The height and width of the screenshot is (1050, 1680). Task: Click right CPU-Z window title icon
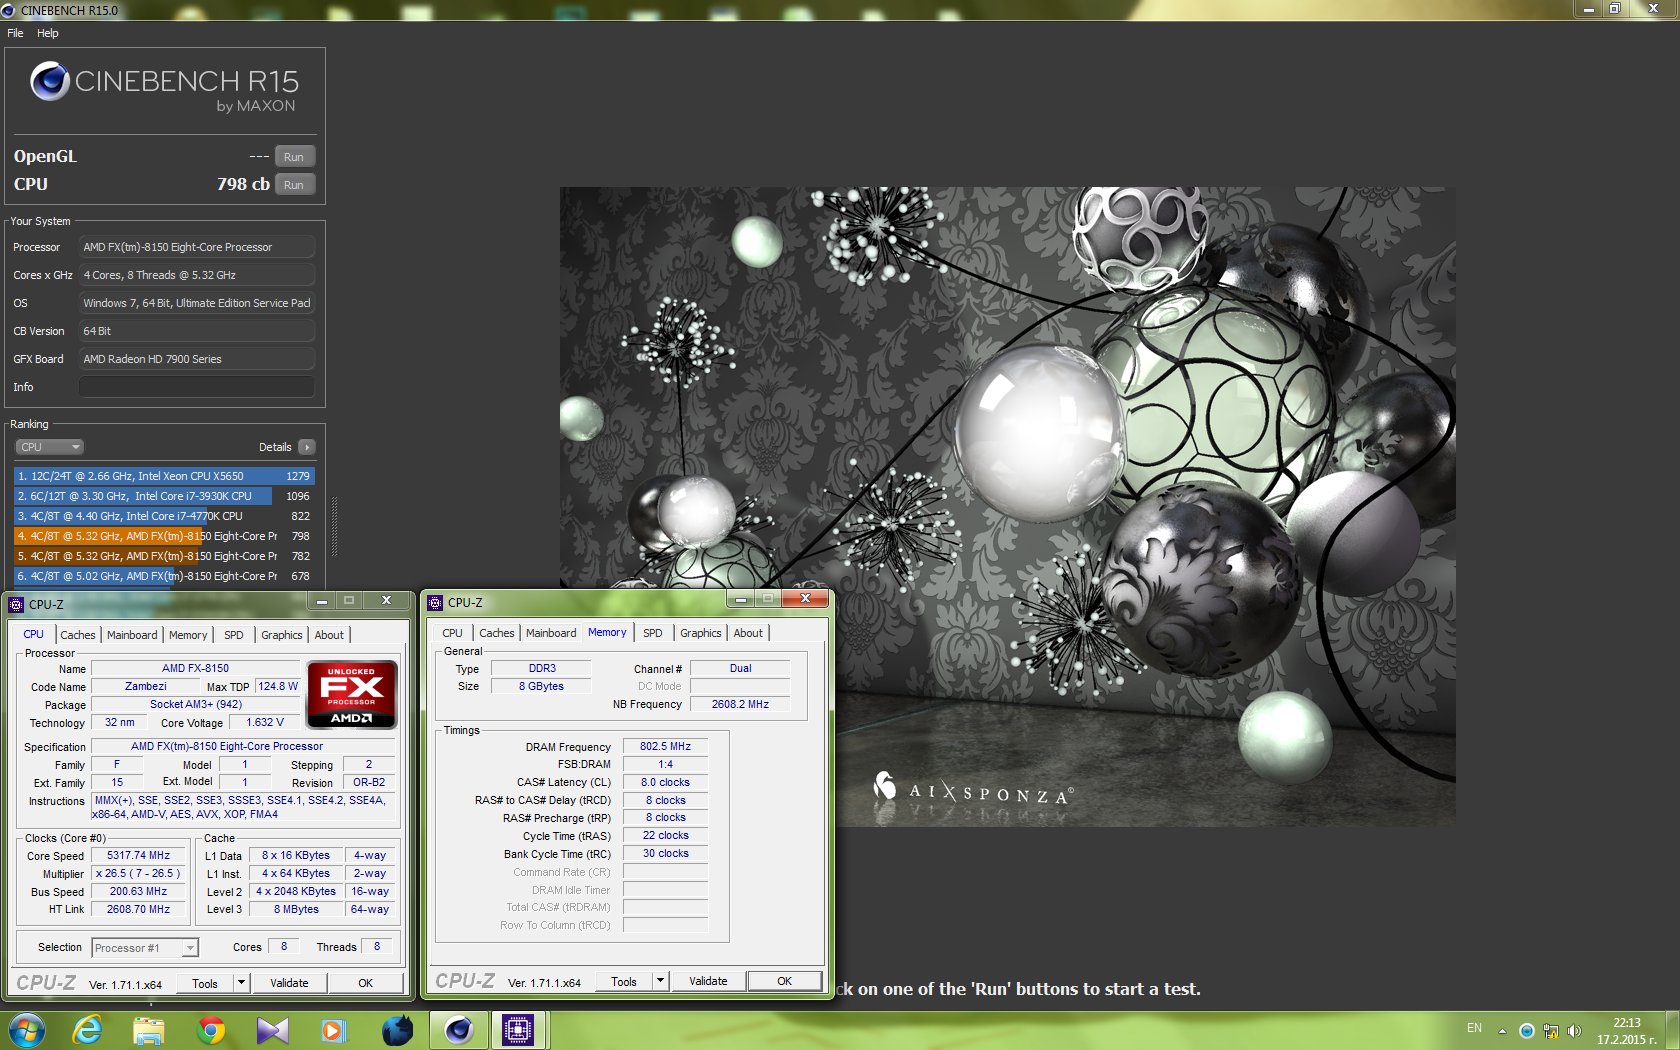click(435, 602)
